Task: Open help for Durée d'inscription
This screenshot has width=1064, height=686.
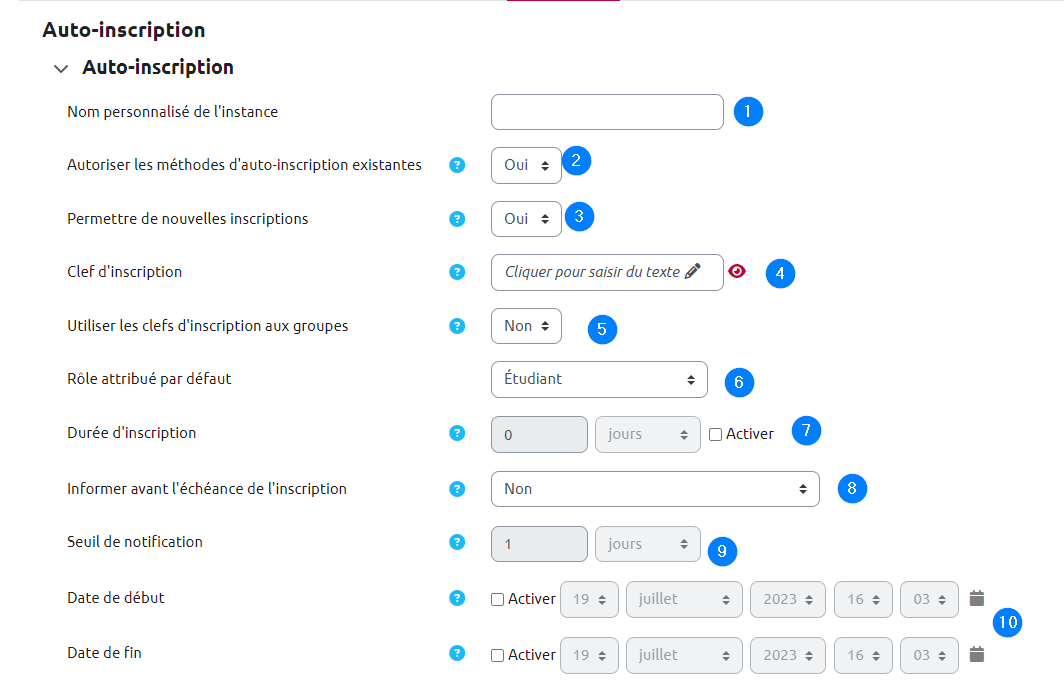Action: (x=457, y=433)
